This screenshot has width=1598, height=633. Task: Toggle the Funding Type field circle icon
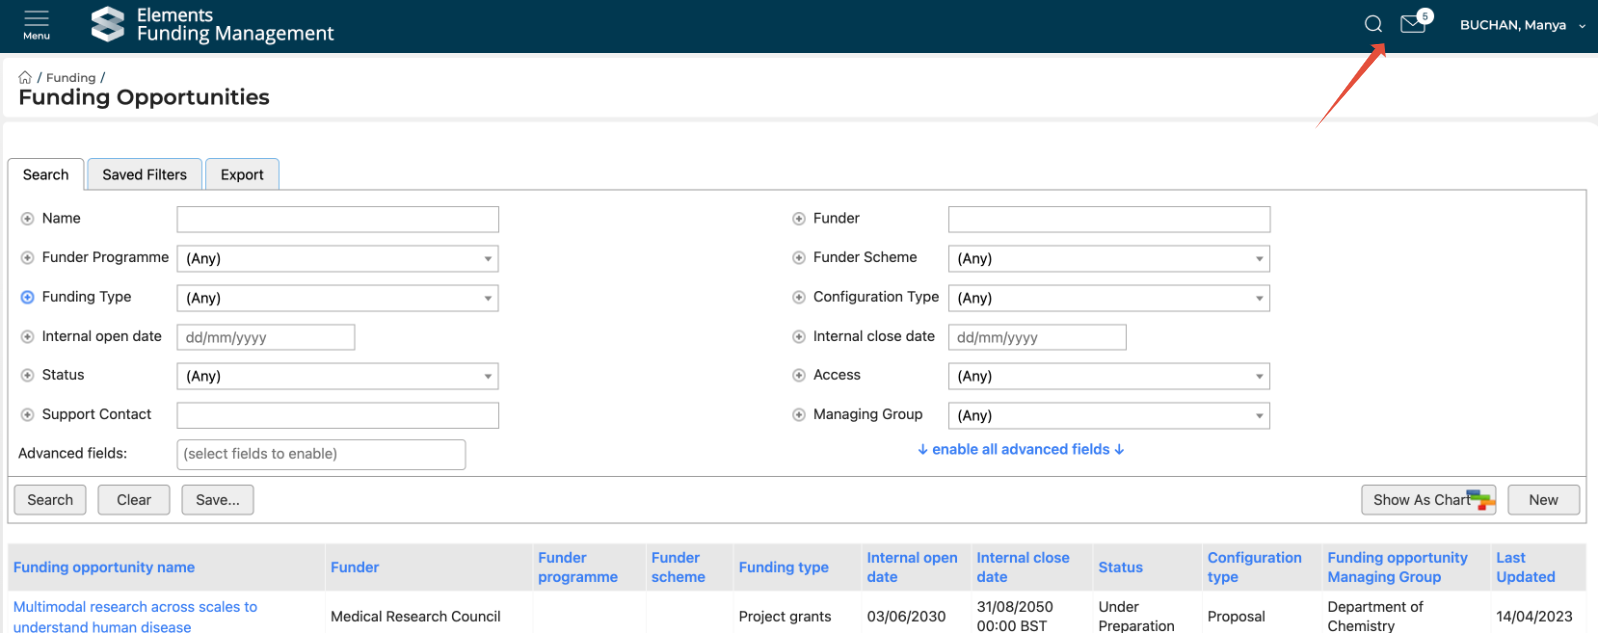[28, 298]
